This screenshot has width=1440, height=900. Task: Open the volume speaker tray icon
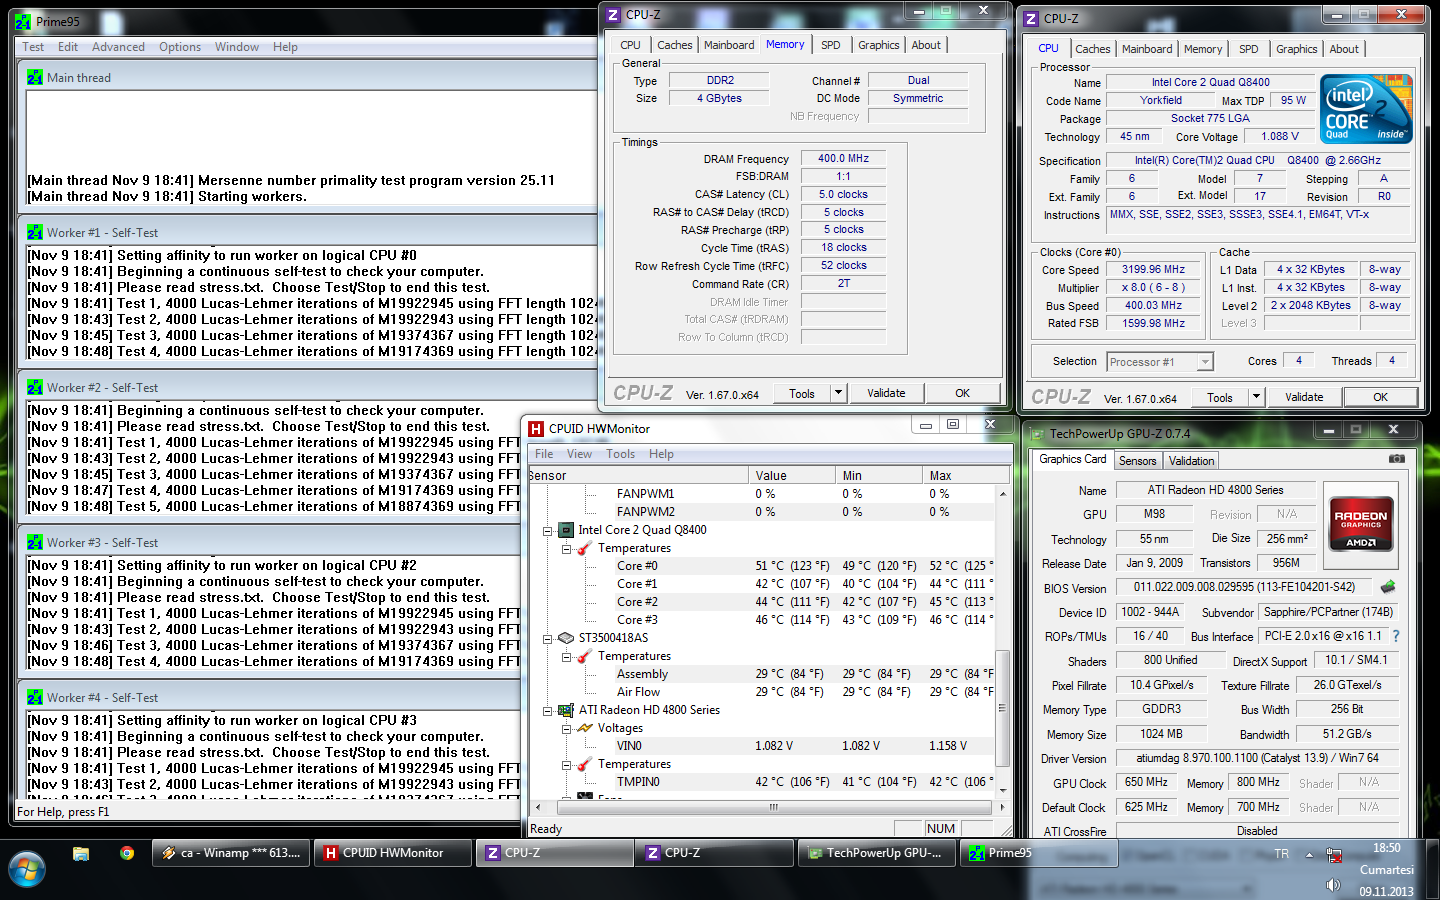click(1333, 885)
